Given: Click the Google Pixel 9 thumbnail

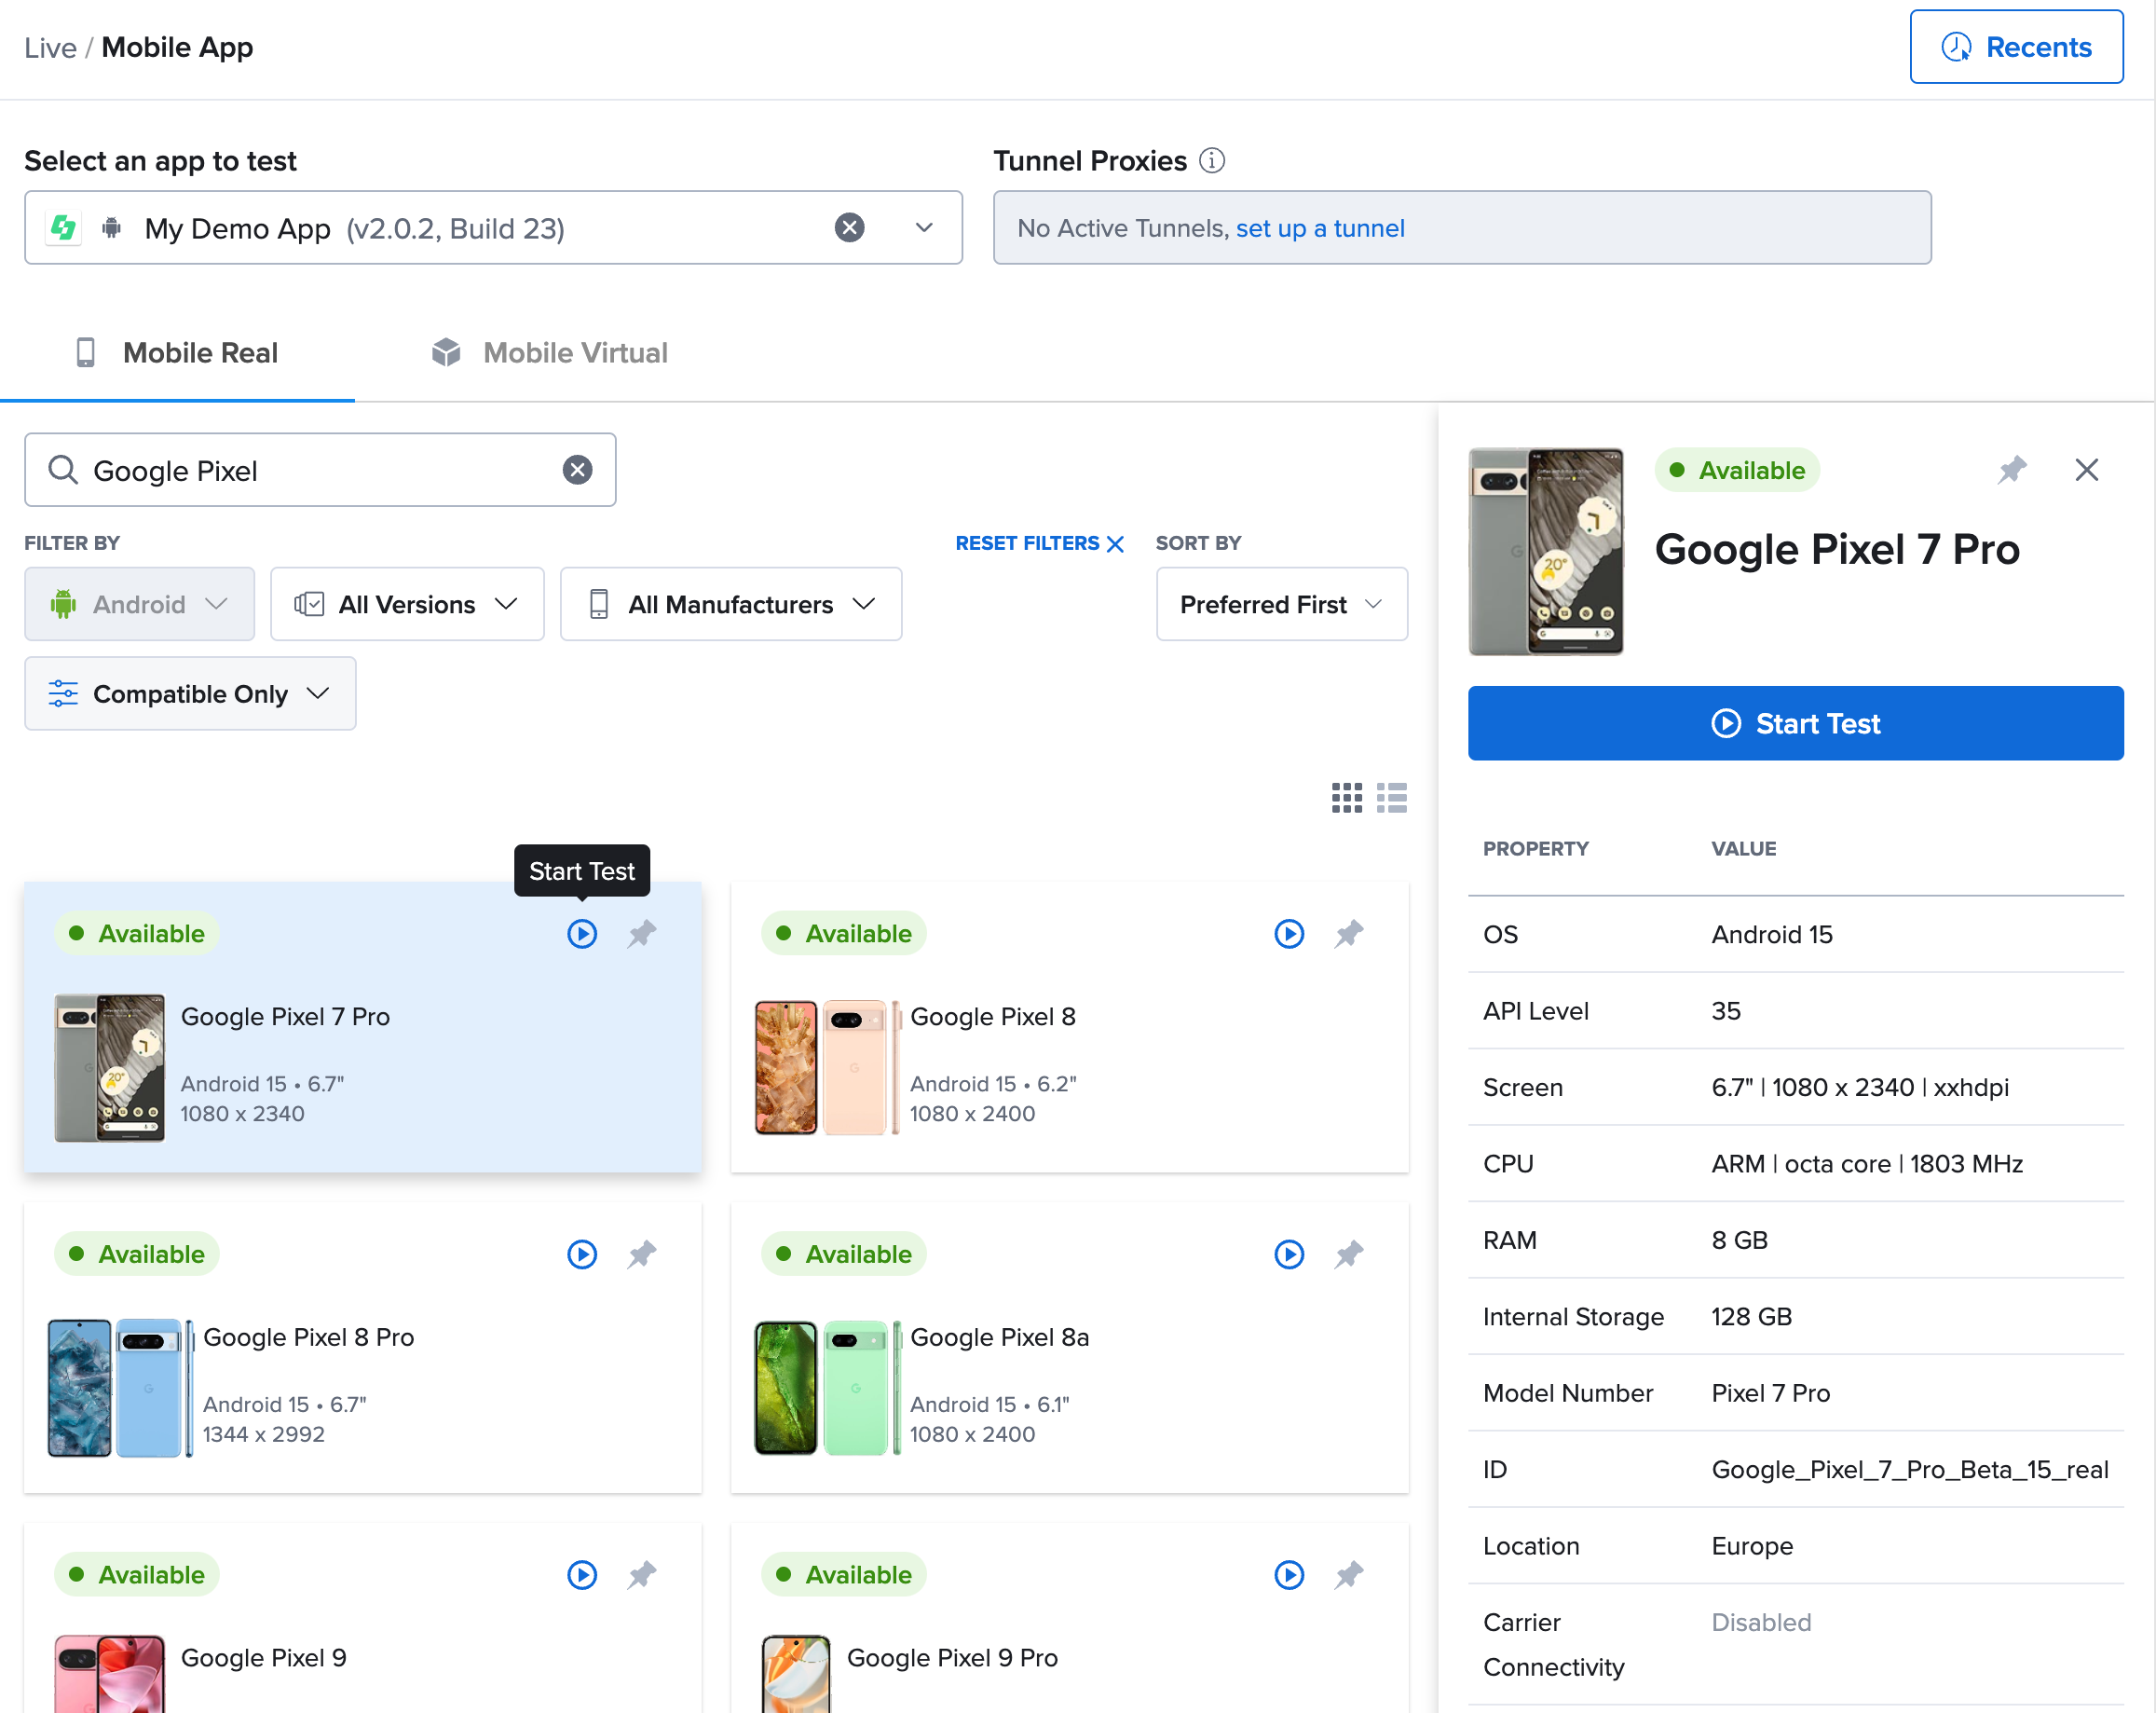Looking at the screenshot, I should [x=109, y=1673].
